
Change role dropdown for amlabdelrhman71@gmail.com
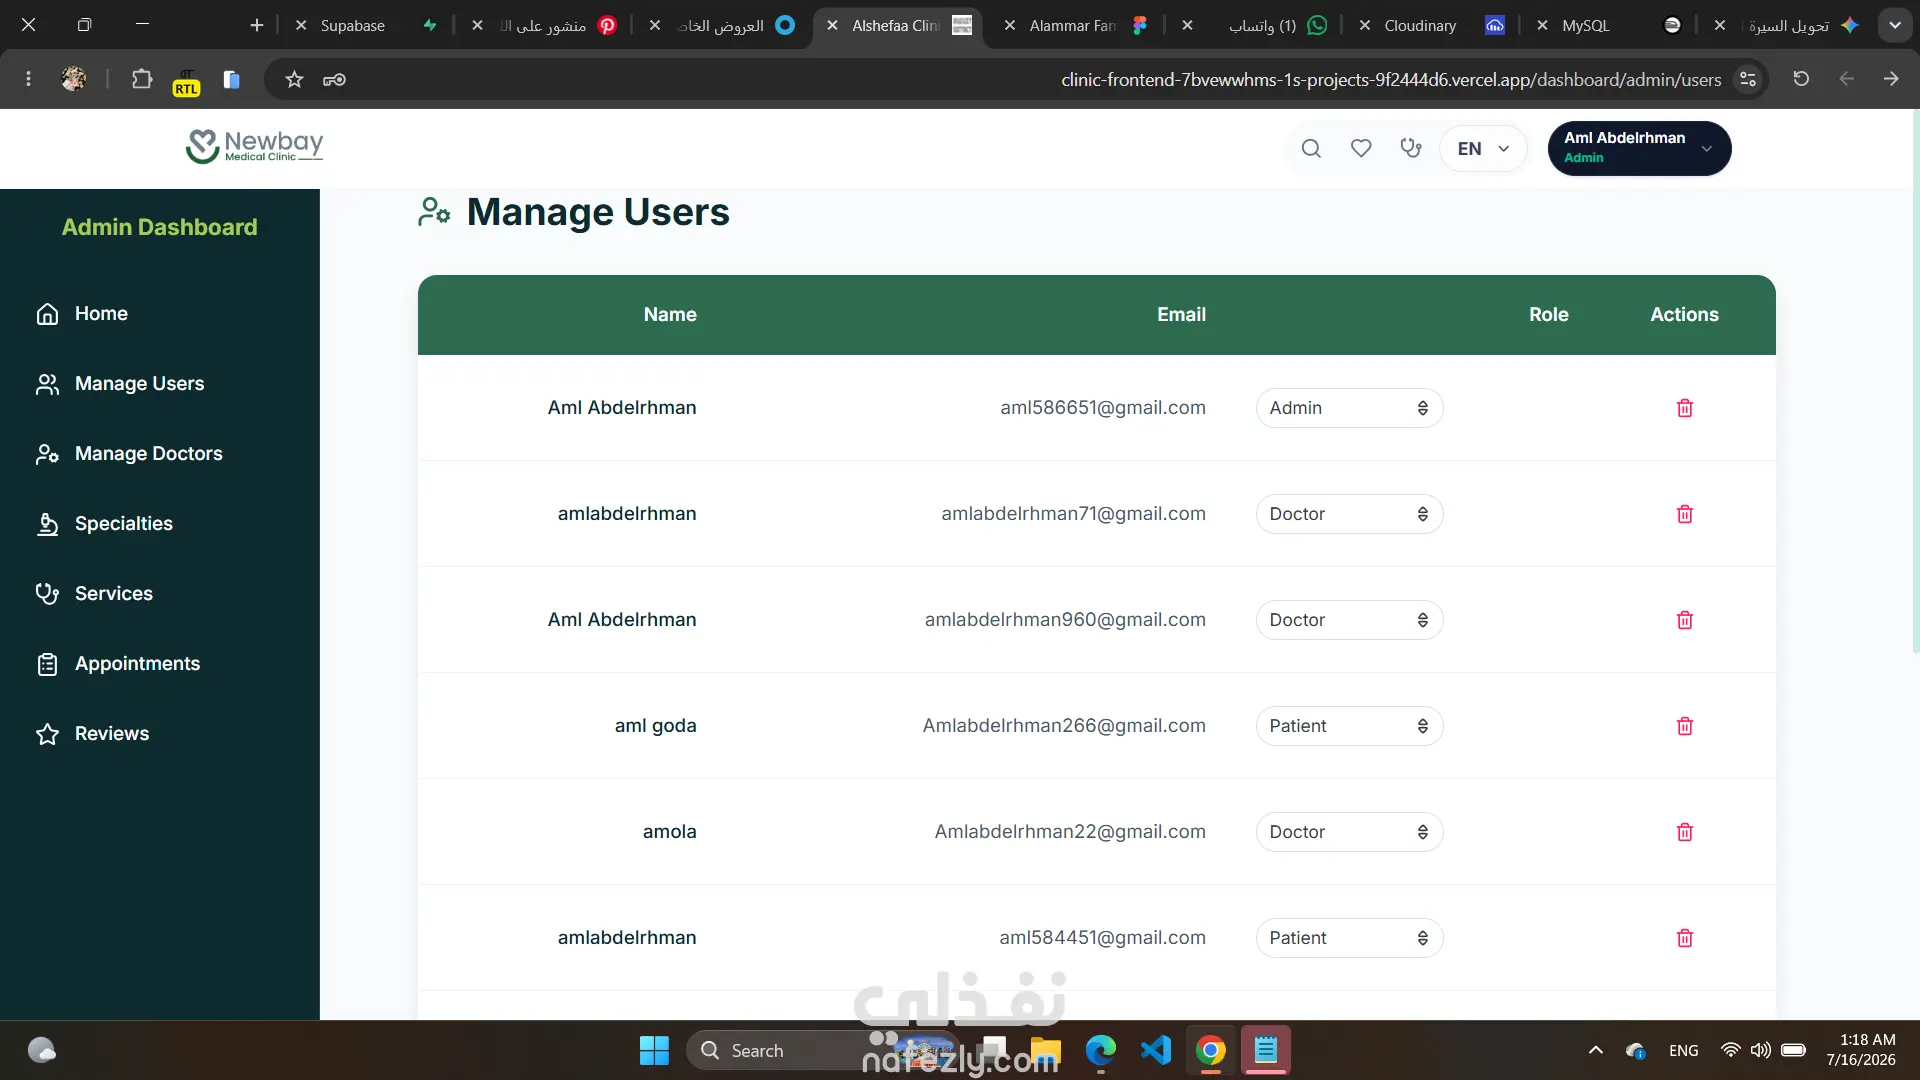click(x=1349, y=514)
